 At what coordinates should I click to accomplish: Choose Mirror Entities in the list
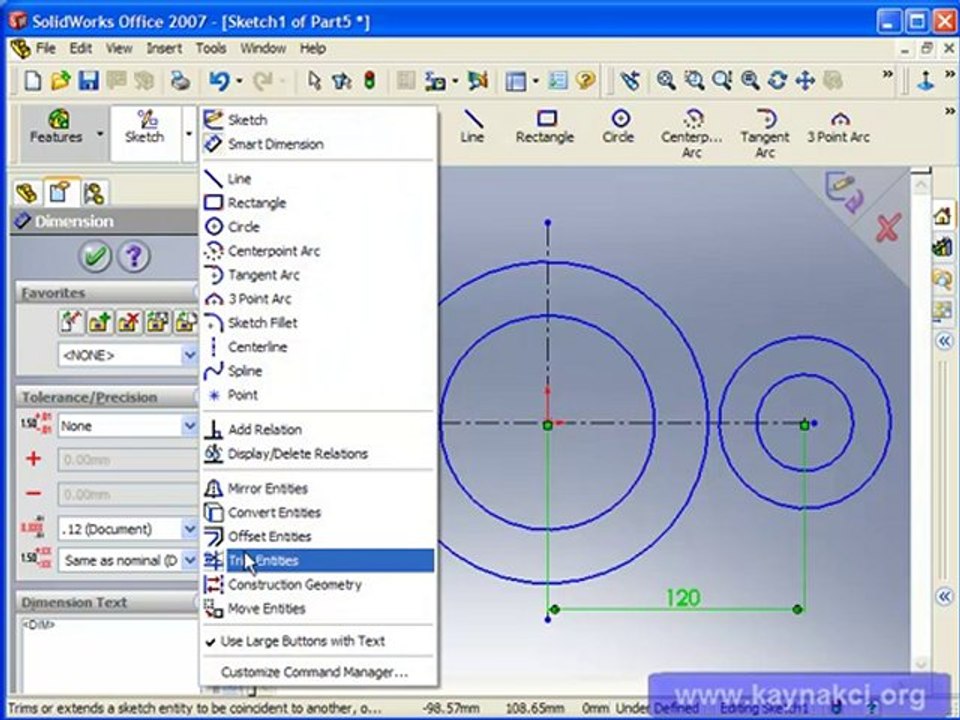(x=318, y=489)
